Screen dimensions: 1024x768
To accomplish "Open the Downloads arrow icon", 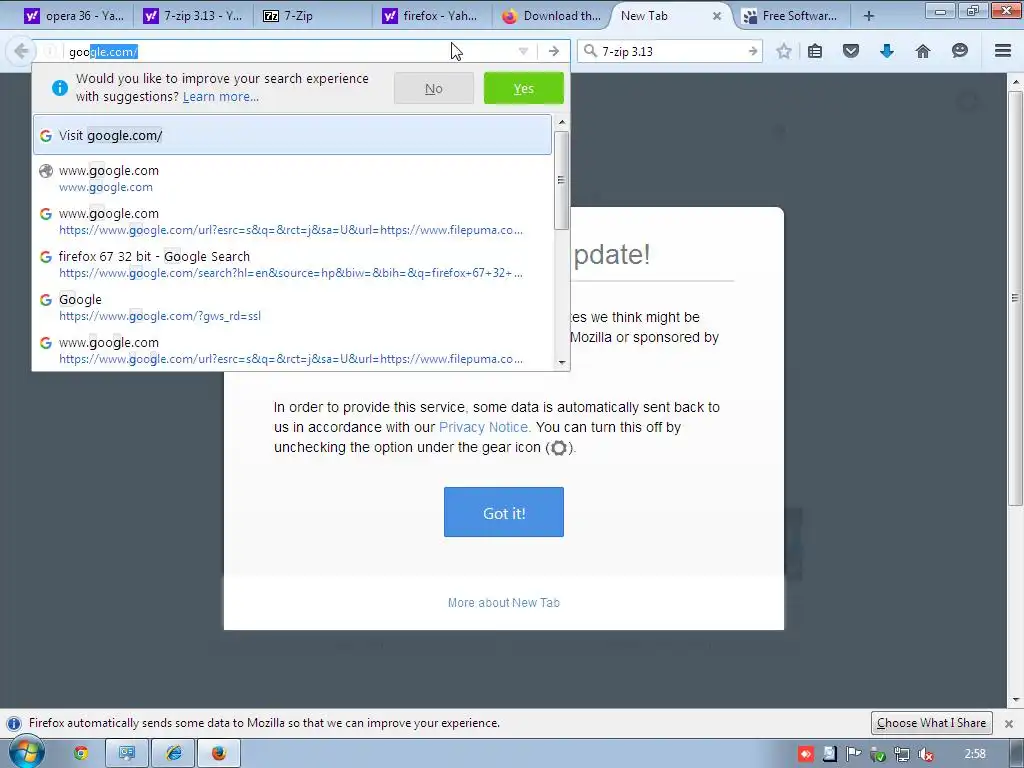I will [x=887, y=51].
